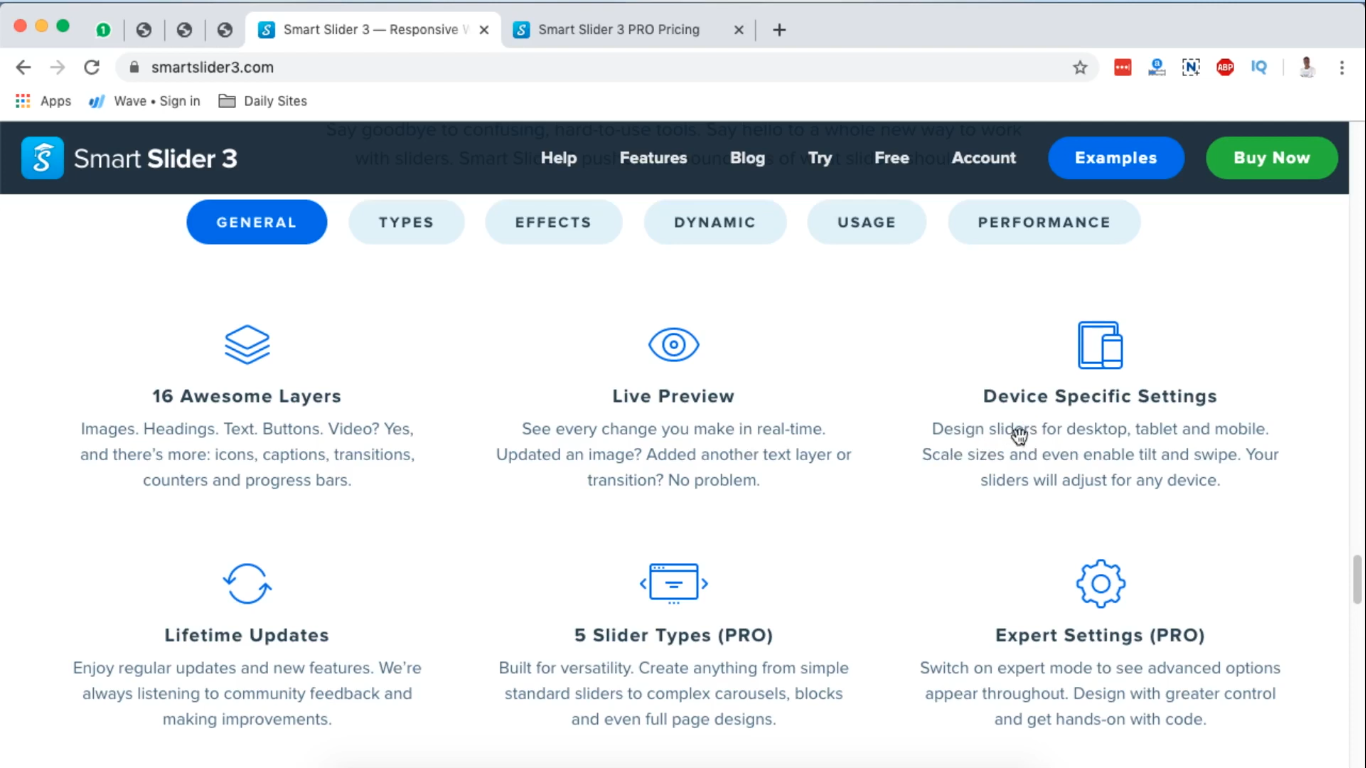
Task: Click the browser forward arrow
Action: (58, 67)
